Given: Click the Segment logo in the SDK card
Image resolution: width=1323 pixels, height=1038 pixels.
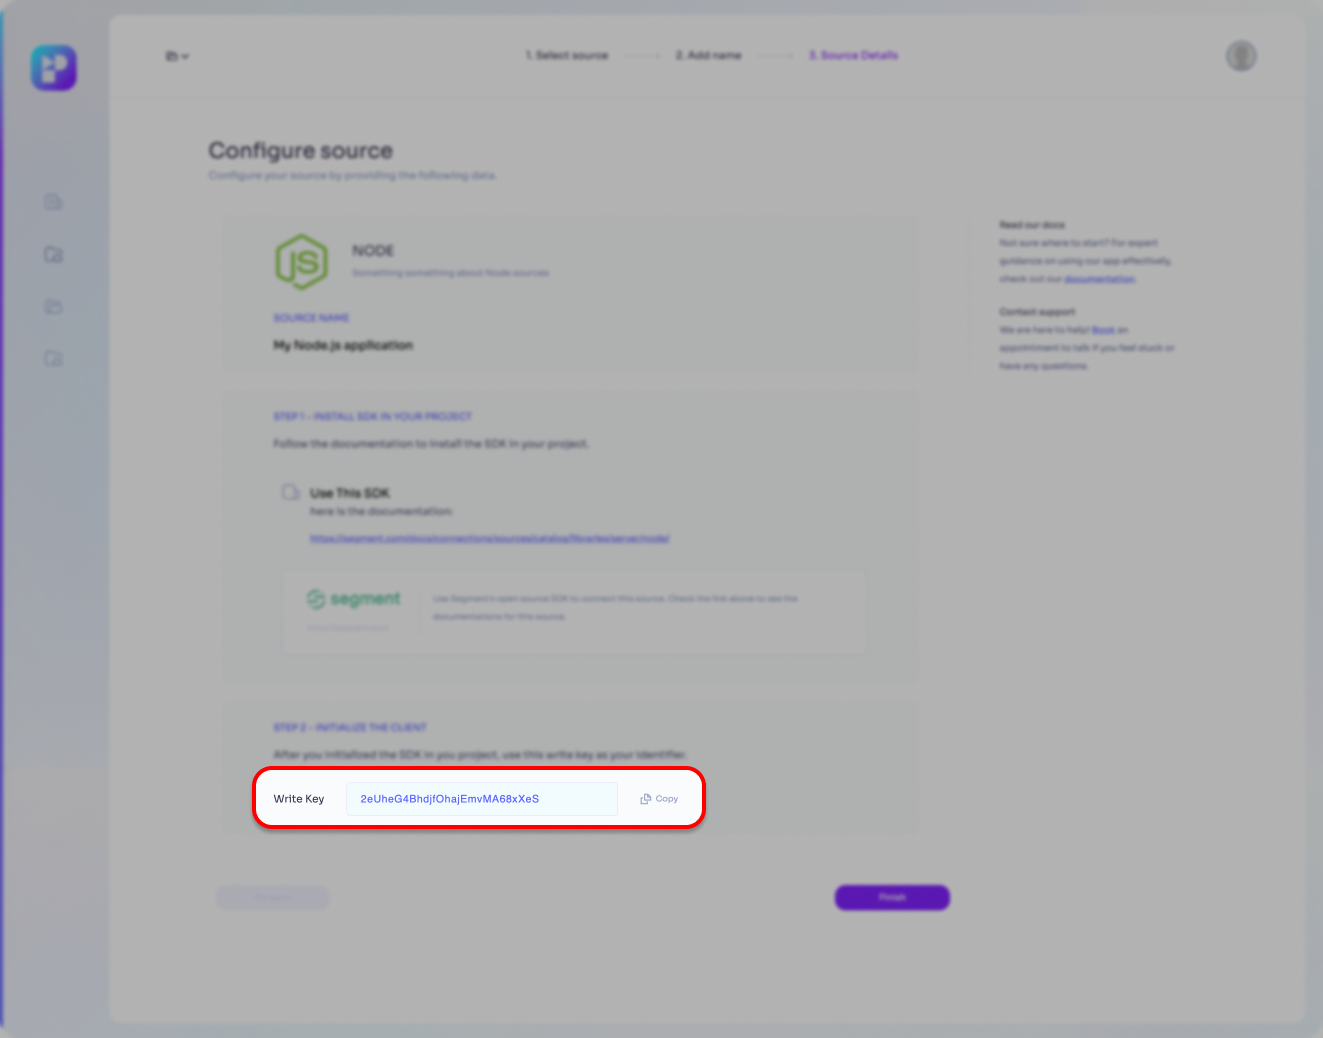Looking at the screenshot, I should (354, 599).
